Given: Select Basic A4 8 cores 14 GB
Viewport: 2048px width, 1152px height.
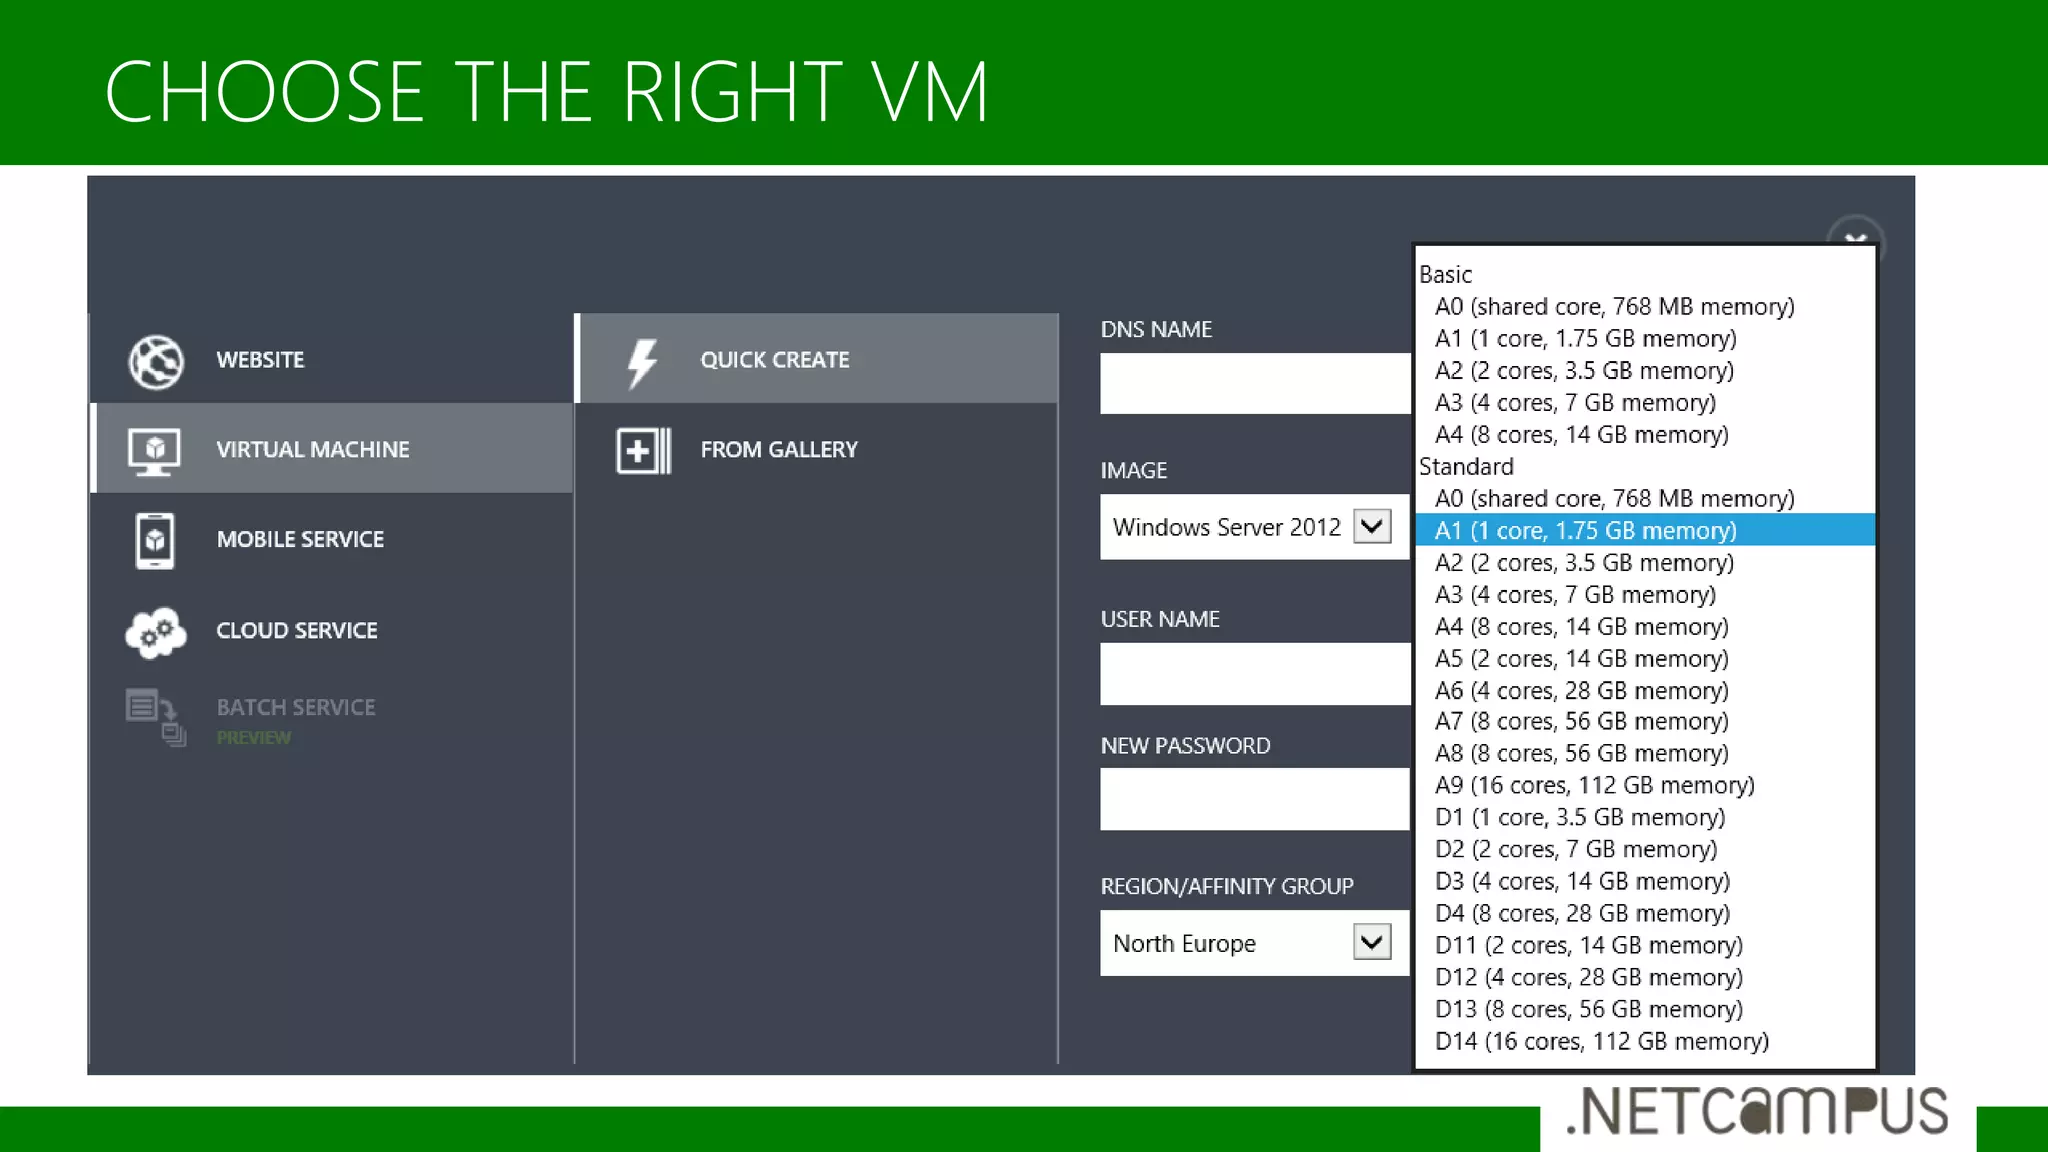Looking at the screenshot, I should 1645,434.
